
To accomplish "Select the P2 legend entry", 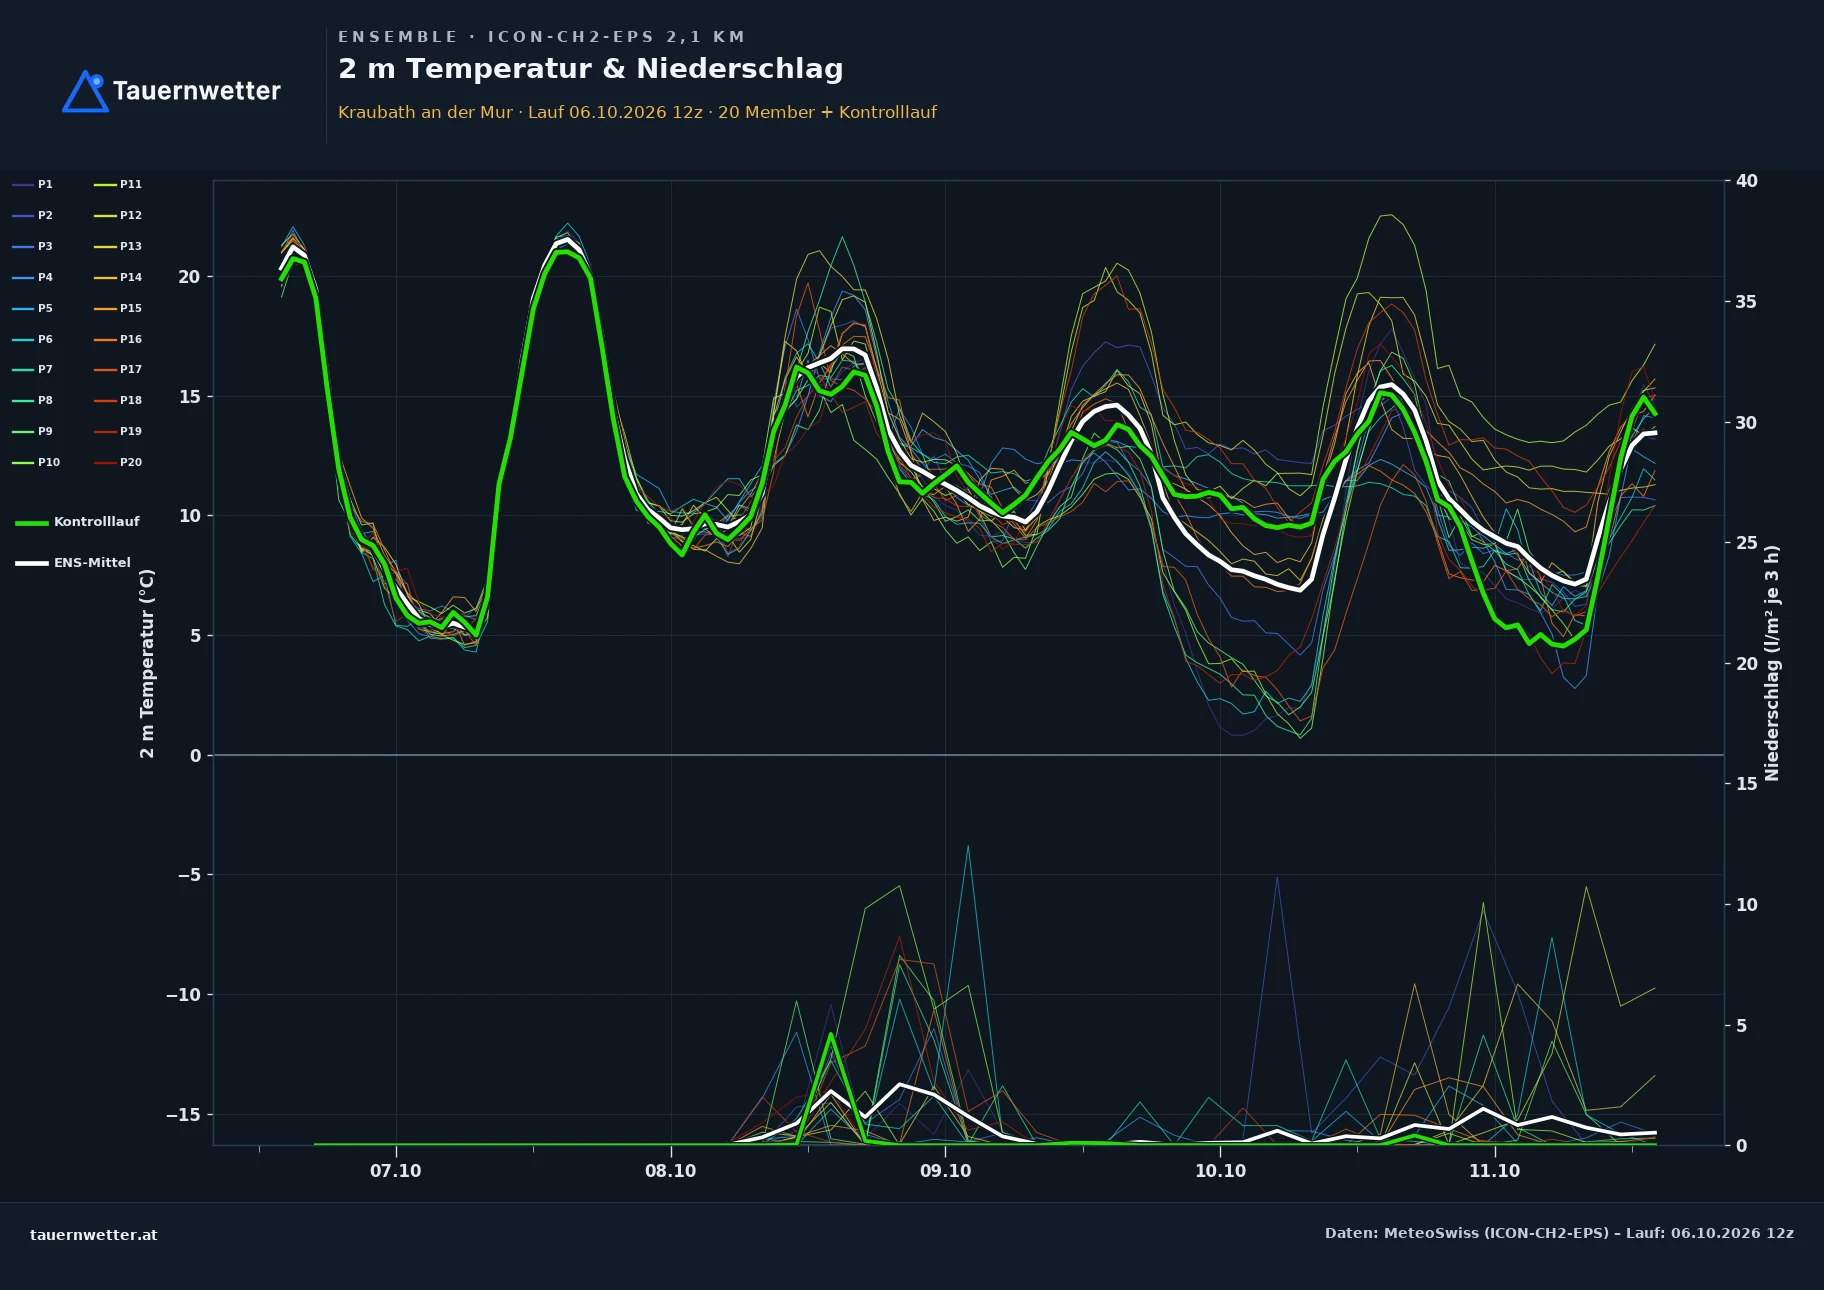I will (33, 215).
